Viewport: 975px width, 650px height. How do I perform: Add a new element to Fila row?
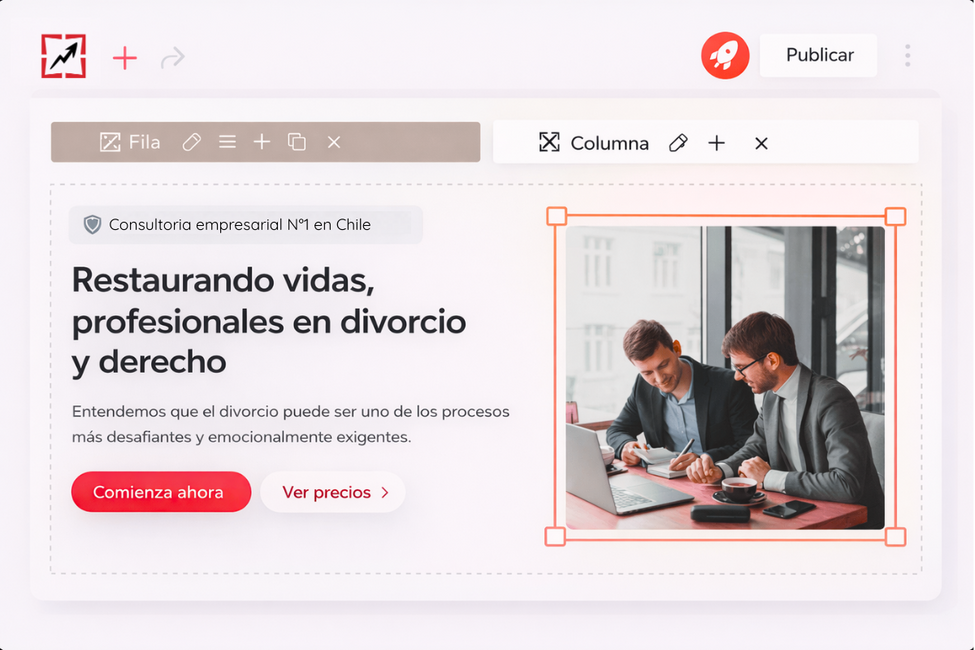(x=262, y=142)
